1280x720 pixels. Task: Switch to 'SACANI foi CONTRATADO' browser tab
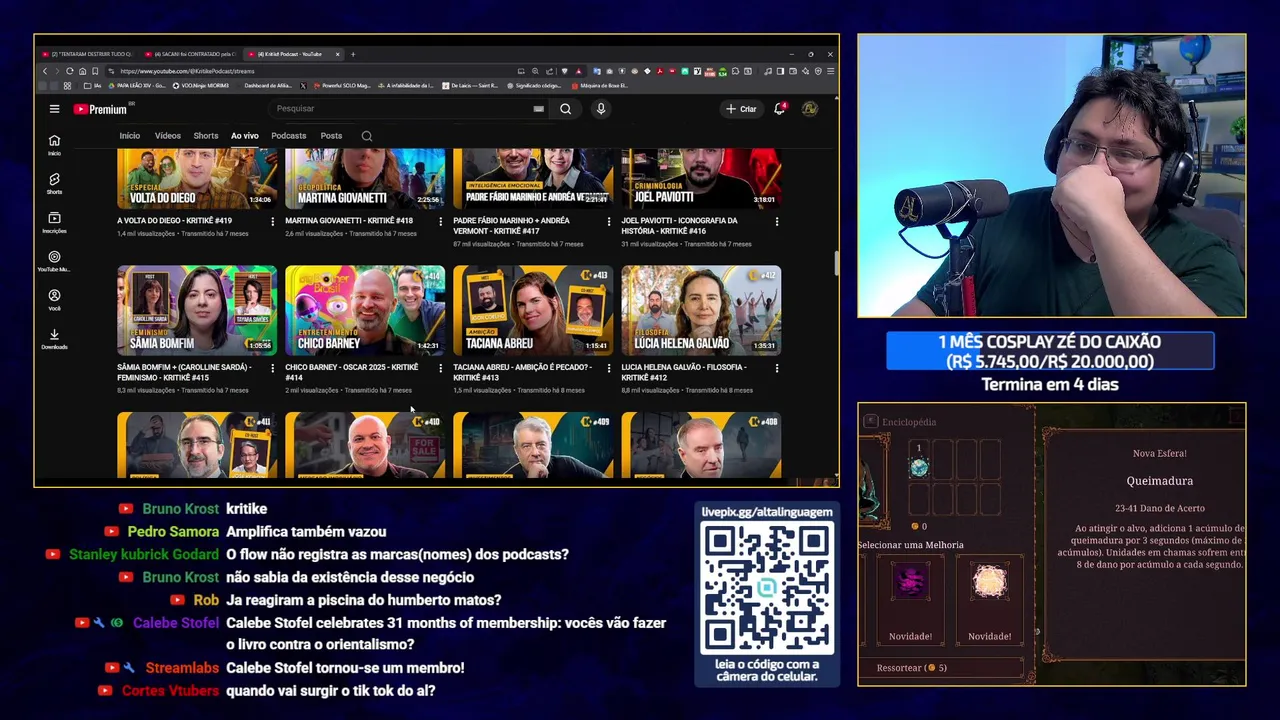click(x=188, y=54)
